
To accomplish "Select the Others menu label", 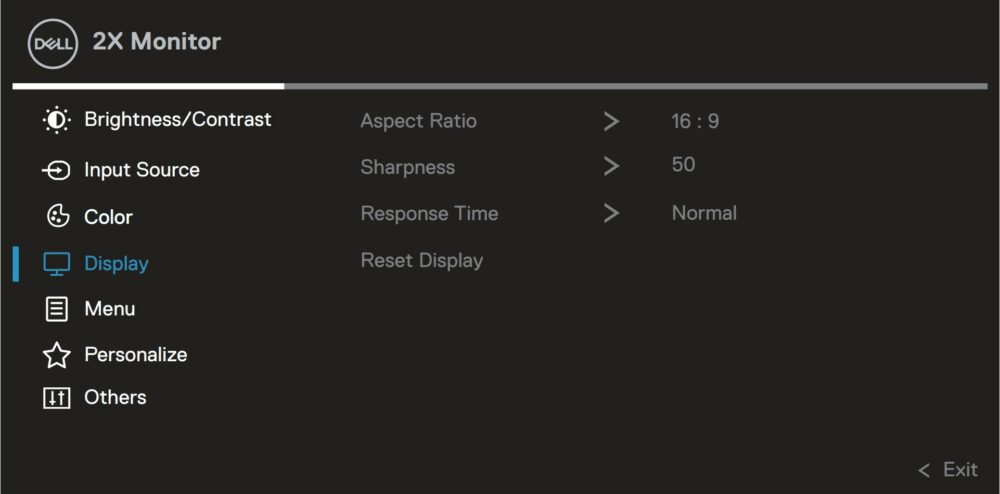I will point(115,398).
